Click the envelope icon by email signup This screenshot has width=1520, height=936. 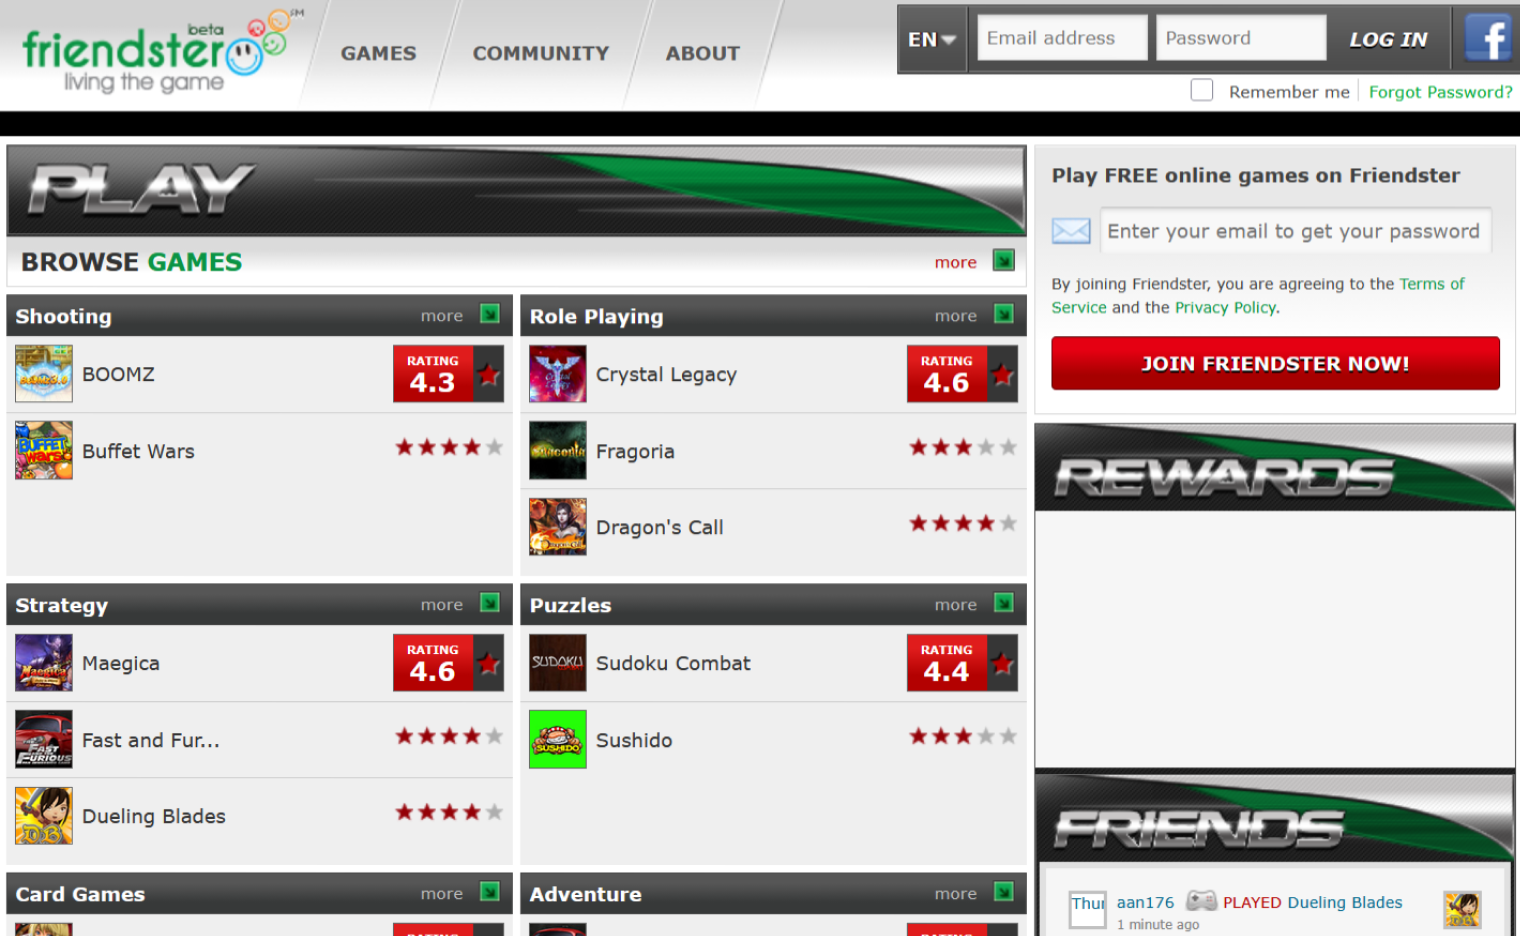1071,231
